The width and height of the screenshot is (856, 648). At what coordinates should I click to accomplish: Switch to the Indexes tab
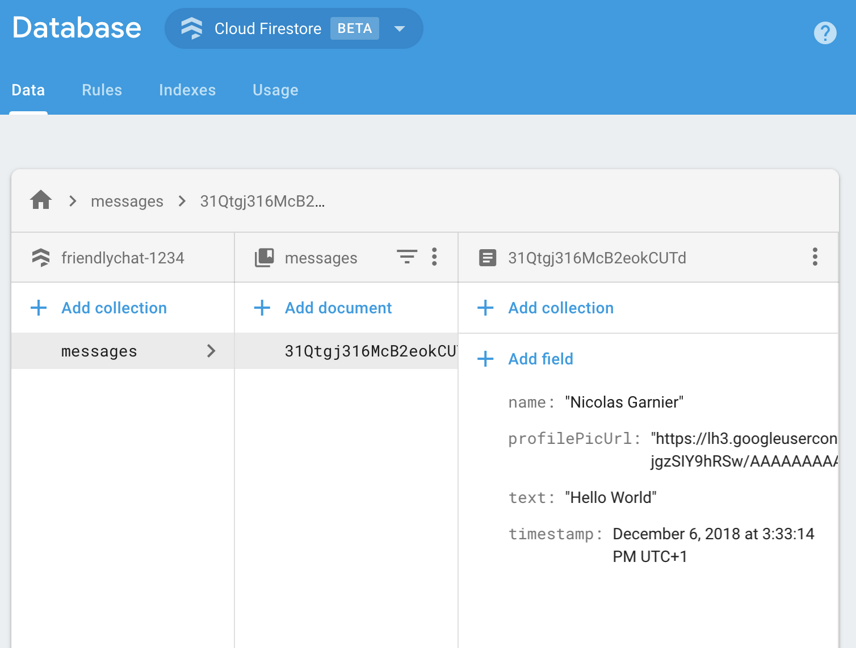tap(187, 90)
